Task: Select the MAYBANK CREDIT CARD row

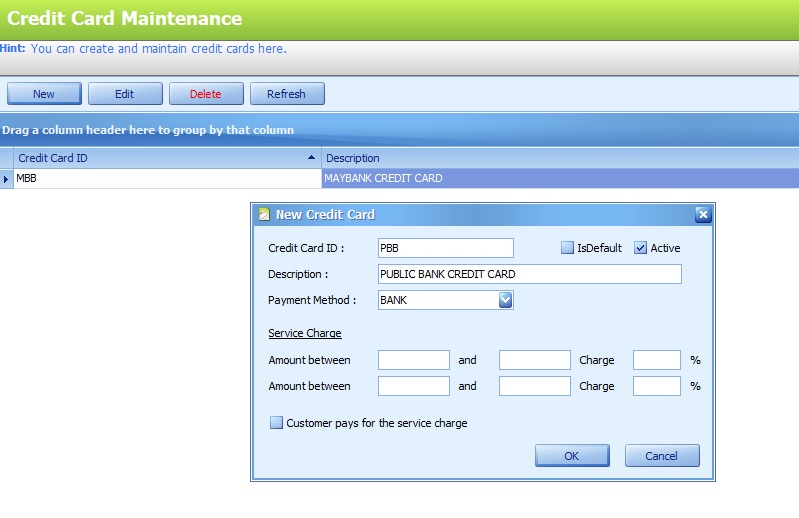Action: pos(560,179)
